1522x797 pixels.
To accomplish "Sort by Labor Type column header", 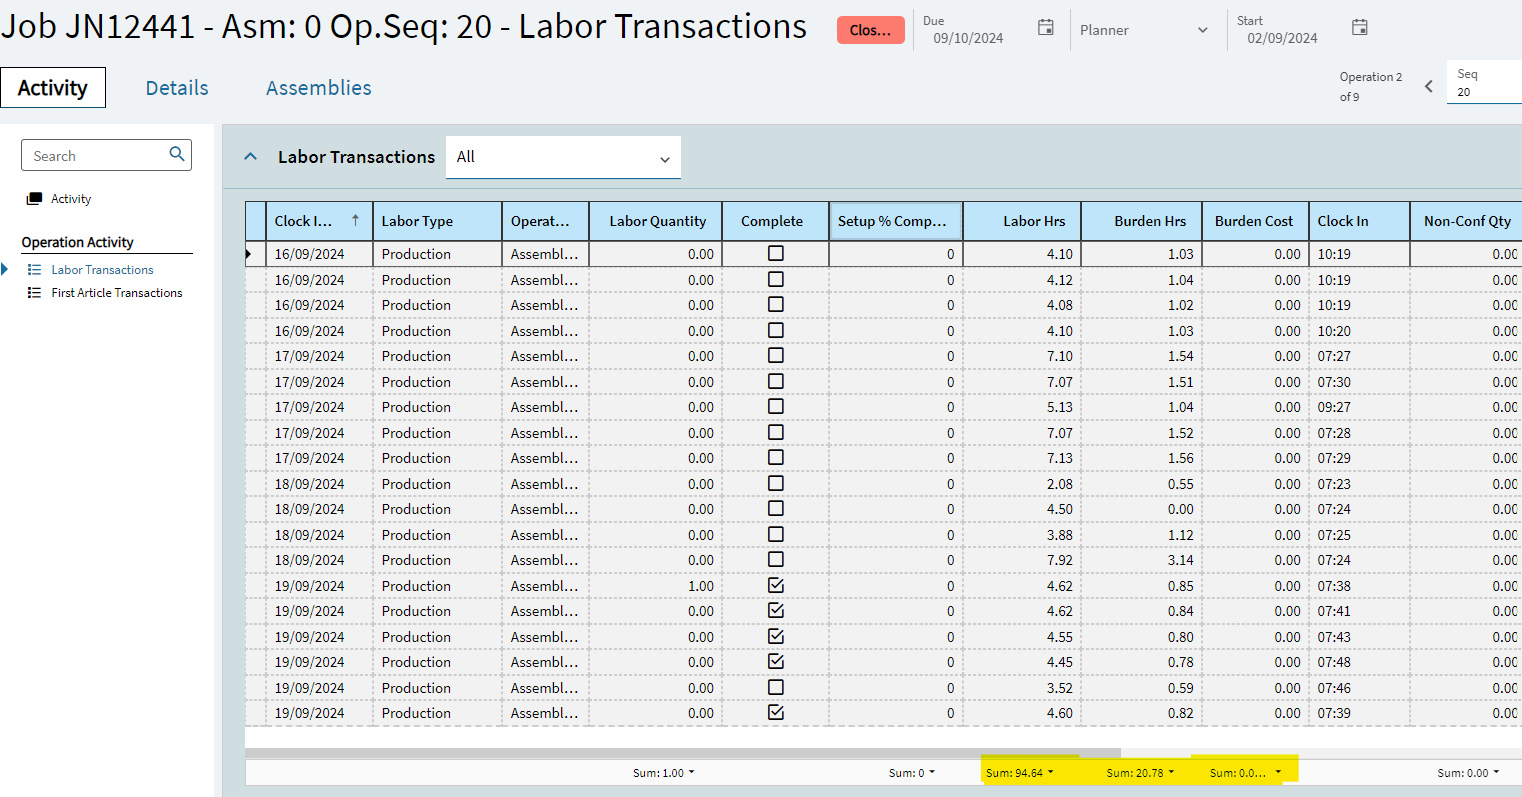I will point(437,221).
